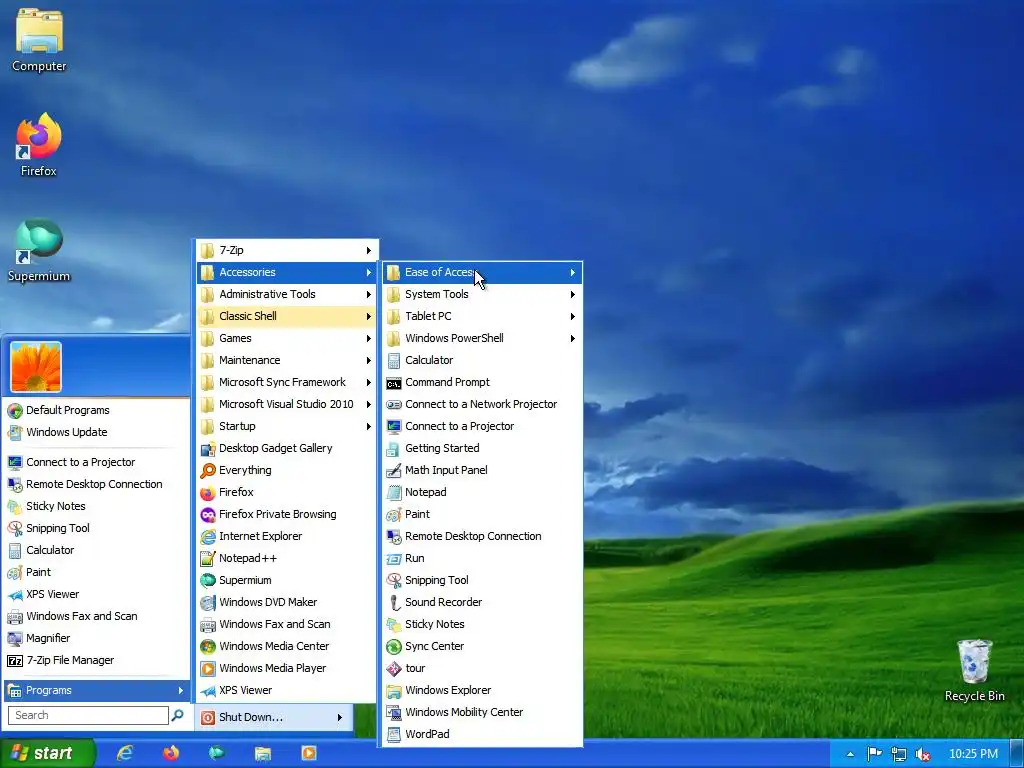The height and width of the screenshot is (768, 1024).
Task: Launch the Everything search program
Action: click(x=287, y=470)
